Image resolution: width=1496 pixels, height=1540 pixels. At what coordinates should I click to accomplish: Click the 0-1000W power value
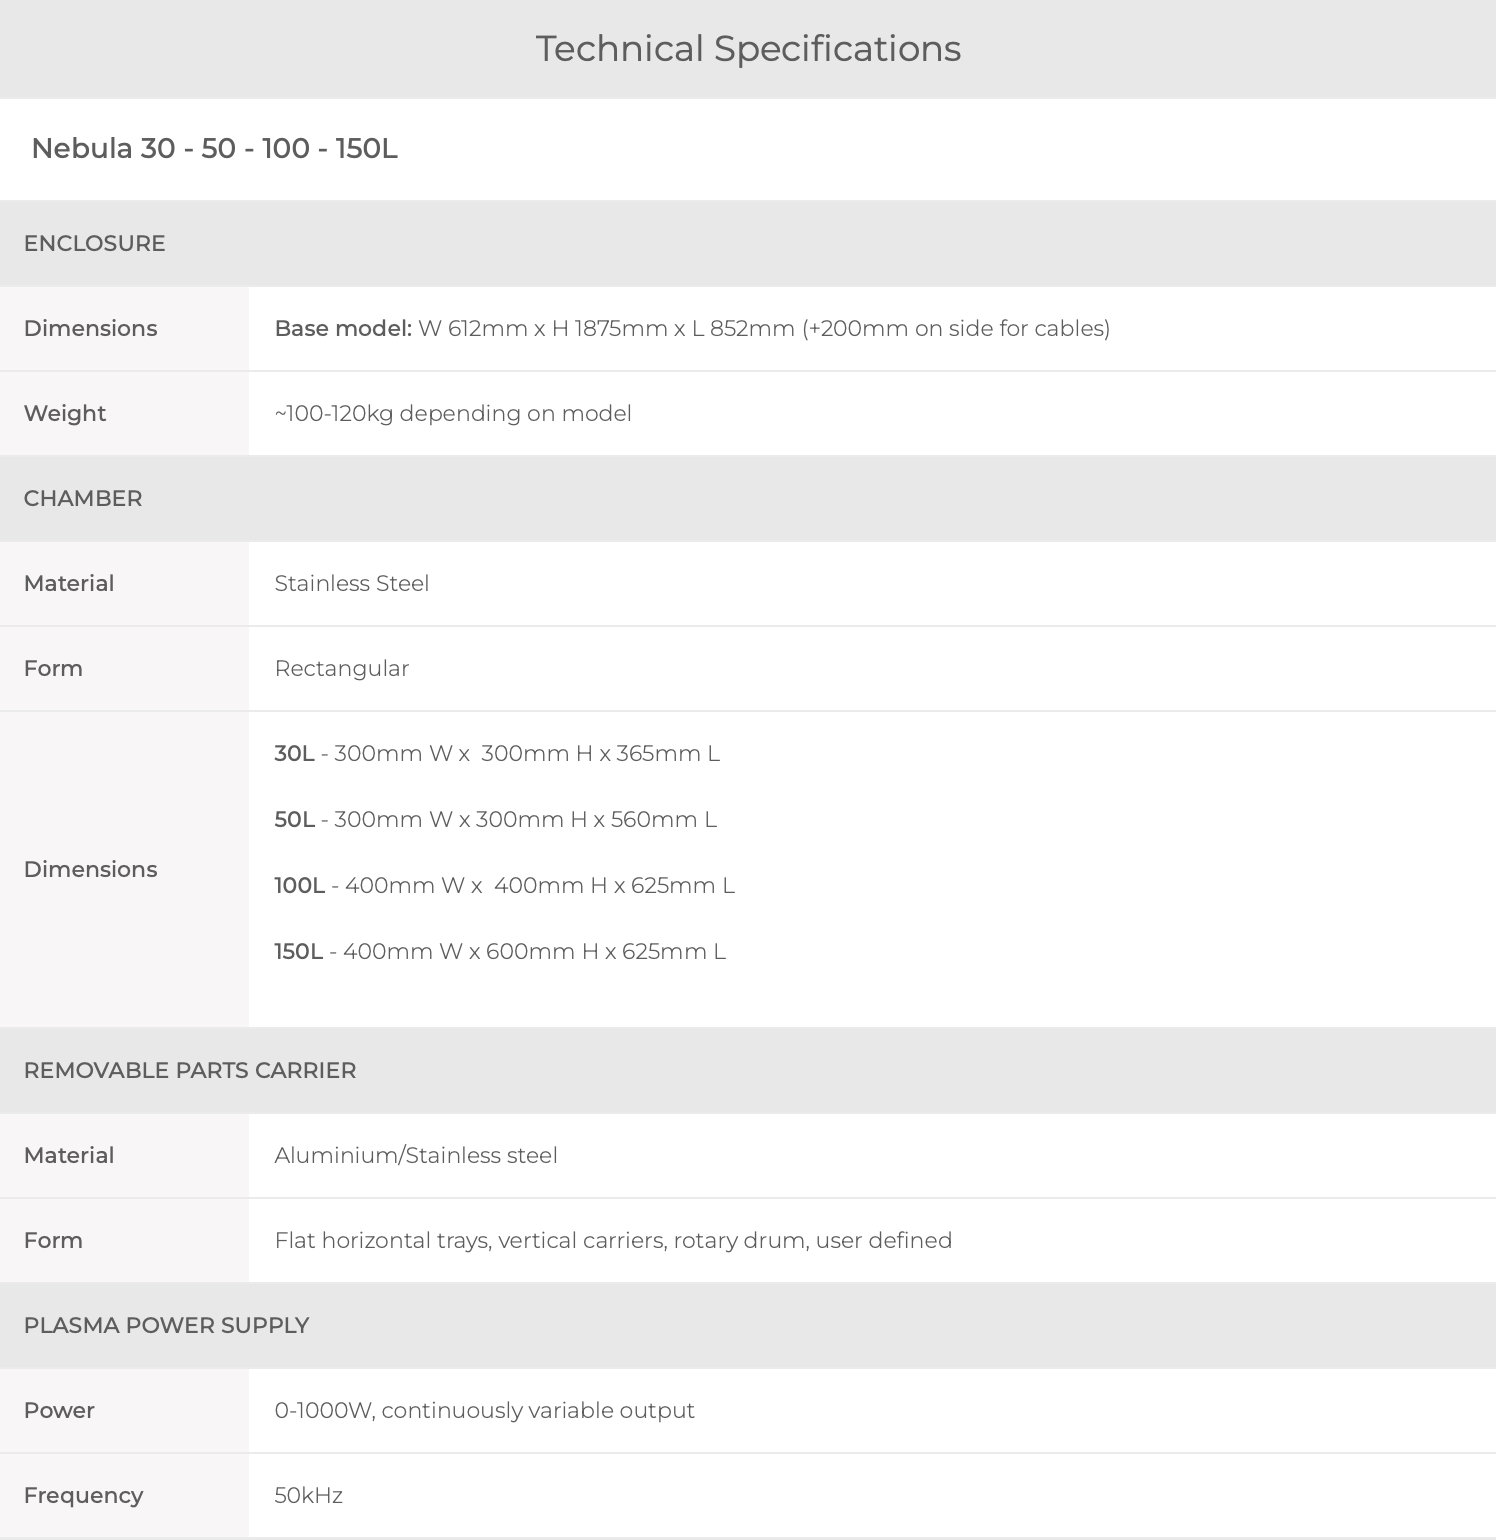click(x=484, y=1410)
